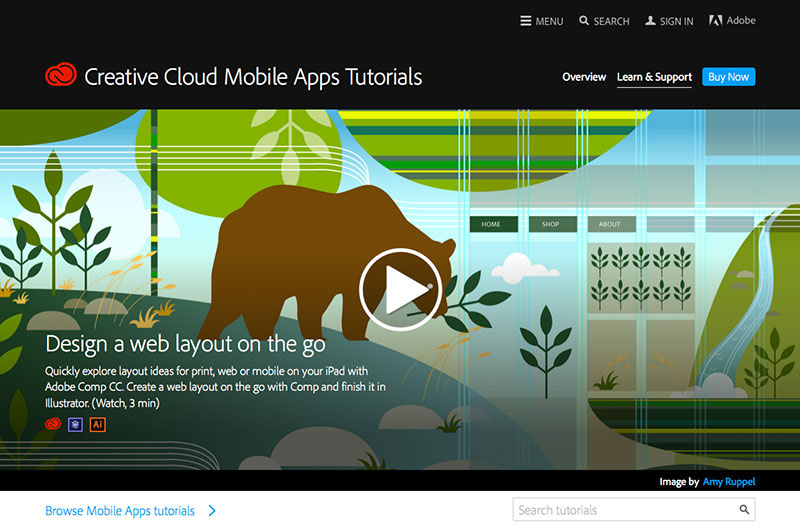
Task: Play the Design a web layout video
Action: [x=401, y=289]
